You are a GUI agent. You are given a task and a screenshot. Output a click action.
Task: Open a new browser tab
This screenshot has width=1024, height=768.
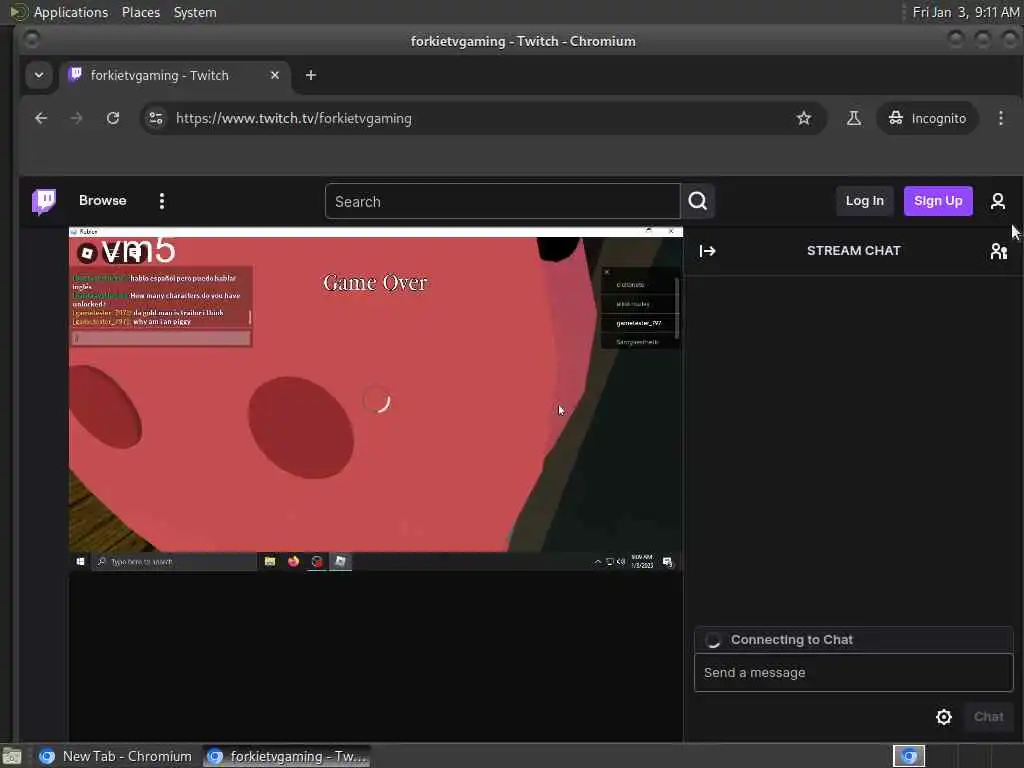tap(311, 75)
